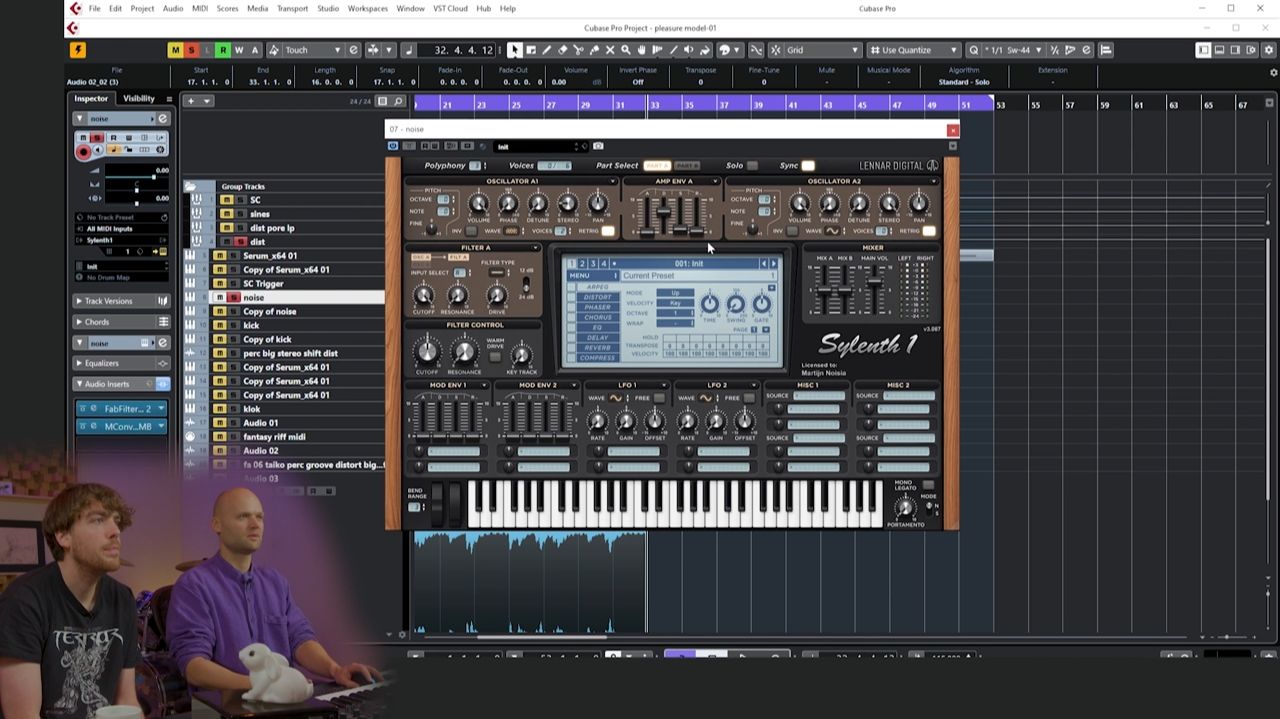The image size is (1280, 719).
Task: Select the Object Selection arrow tool
Action: [514, 50]
